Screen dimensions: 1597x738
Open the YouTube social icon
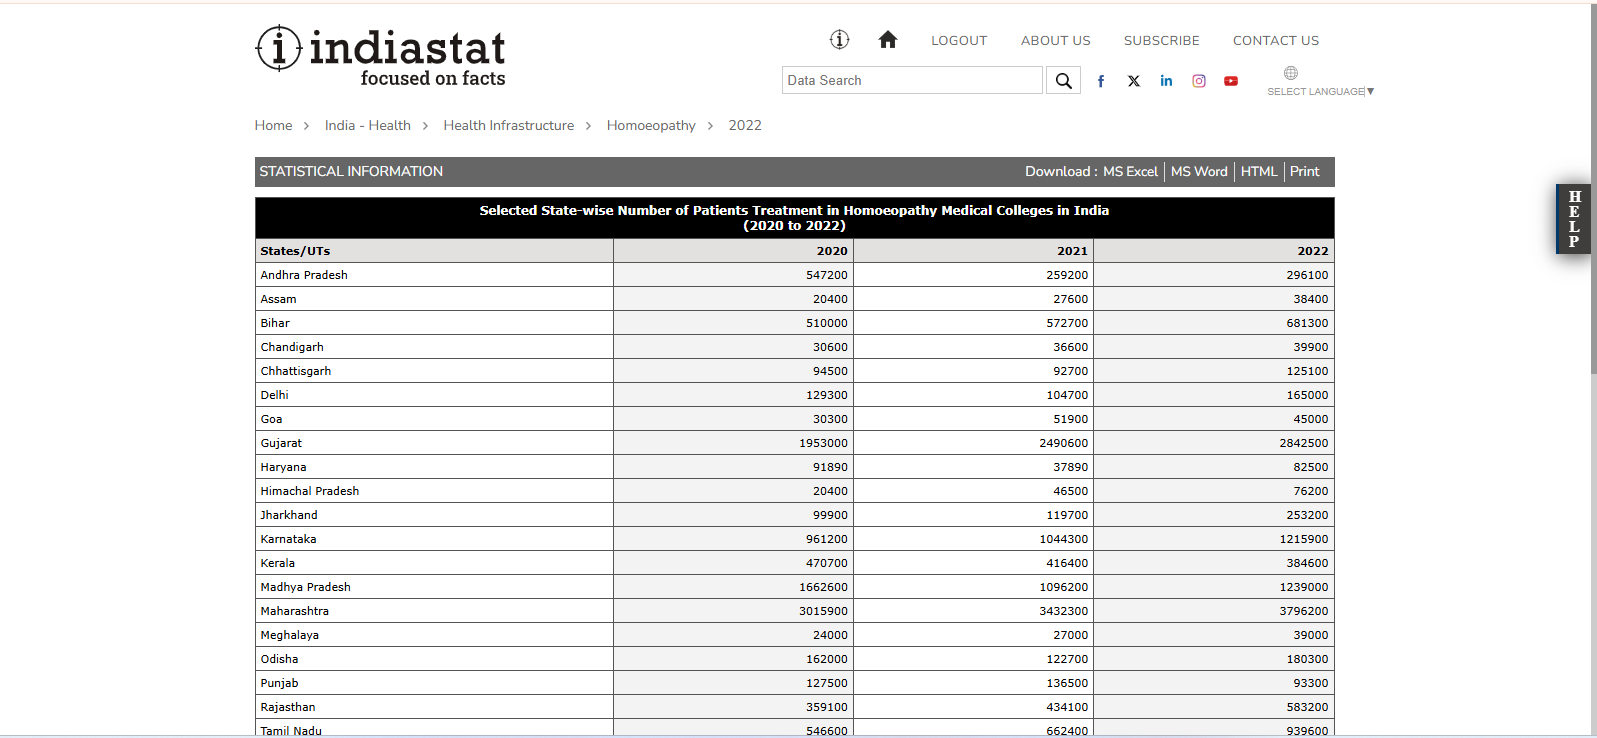[1231, 81]
